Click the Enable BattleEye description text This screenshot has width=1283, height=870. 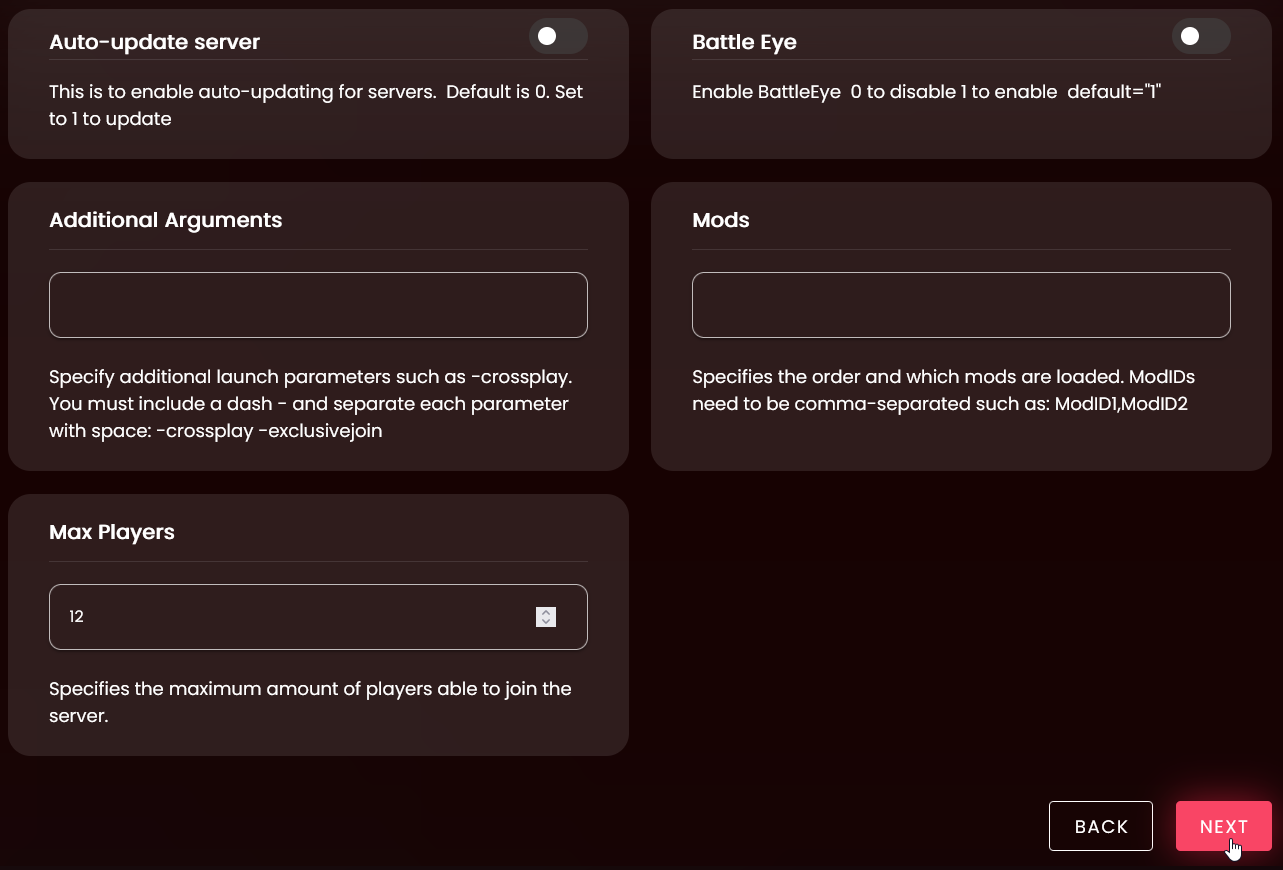pos(926,92)
